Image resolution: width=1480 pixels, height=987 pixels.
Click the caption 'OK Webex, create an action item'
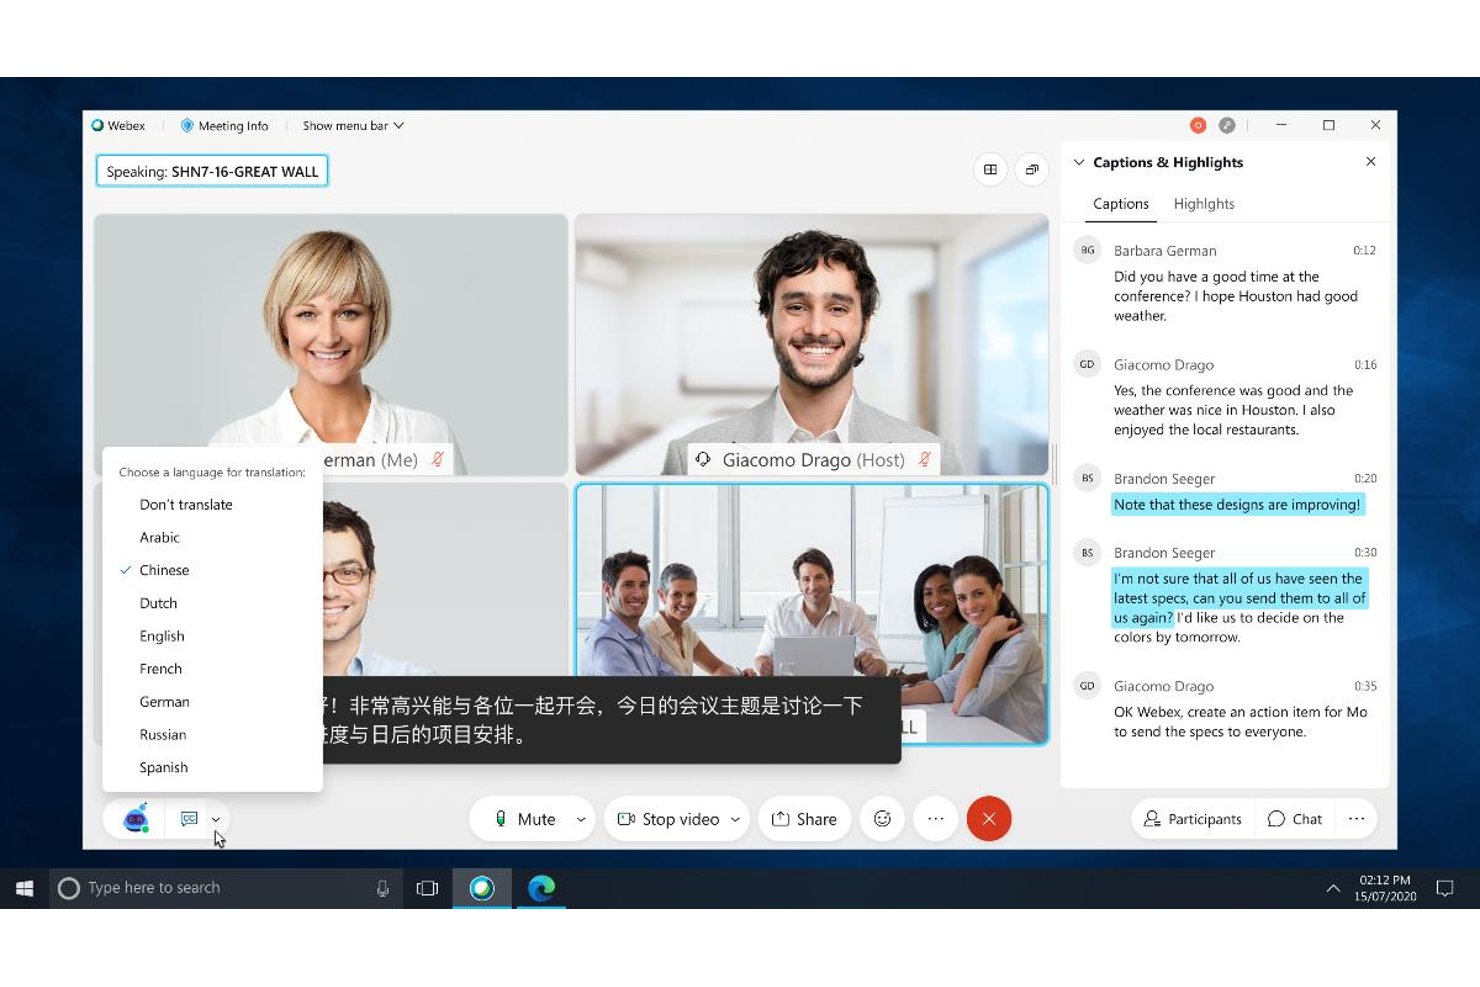click(1240, 722)
